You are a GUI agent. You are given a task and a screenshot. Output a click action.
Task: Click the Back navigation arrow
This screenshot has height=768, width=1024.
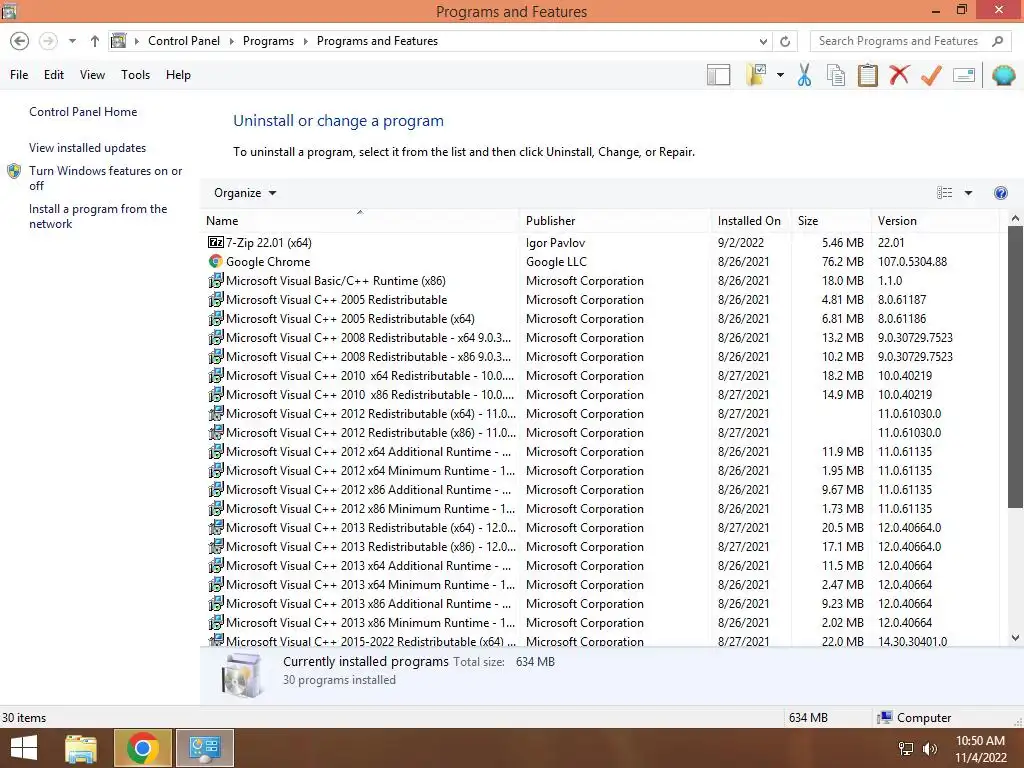pos(20,41)
